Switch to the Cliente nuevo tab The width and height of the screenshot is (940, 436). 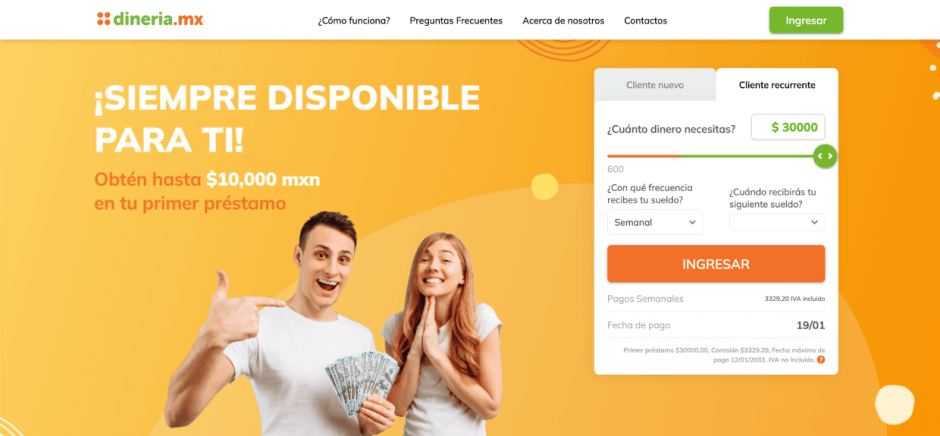click(x=655, y=85)
